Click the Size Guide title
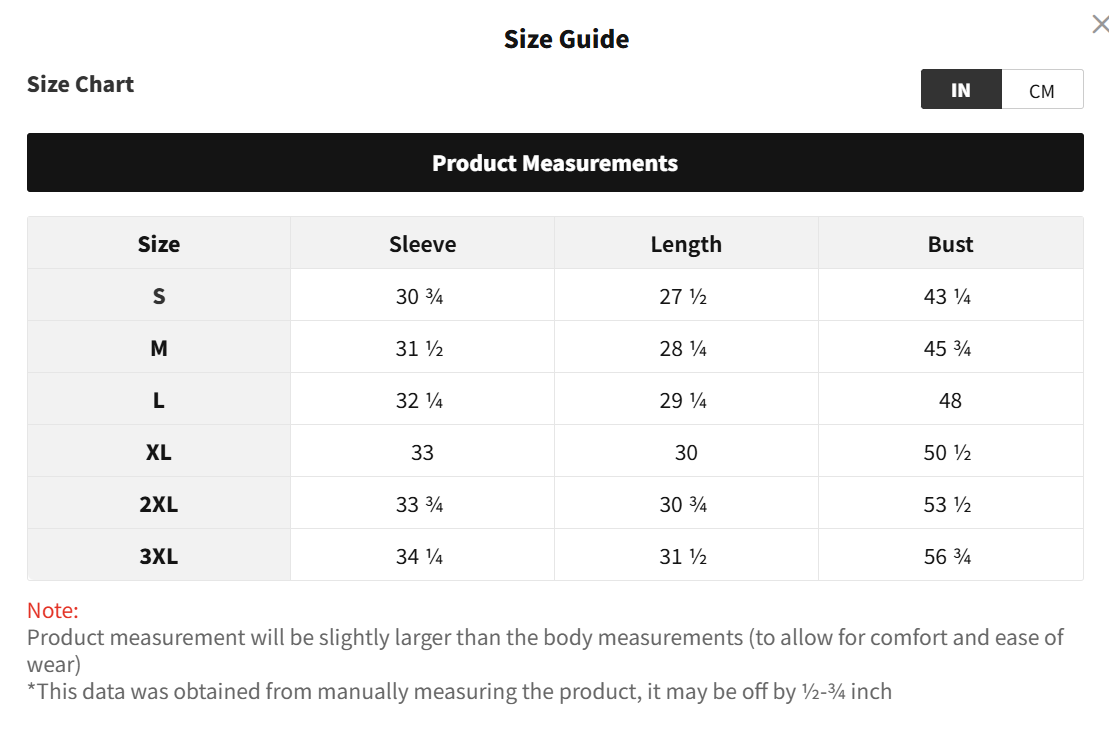 (566, 39)
